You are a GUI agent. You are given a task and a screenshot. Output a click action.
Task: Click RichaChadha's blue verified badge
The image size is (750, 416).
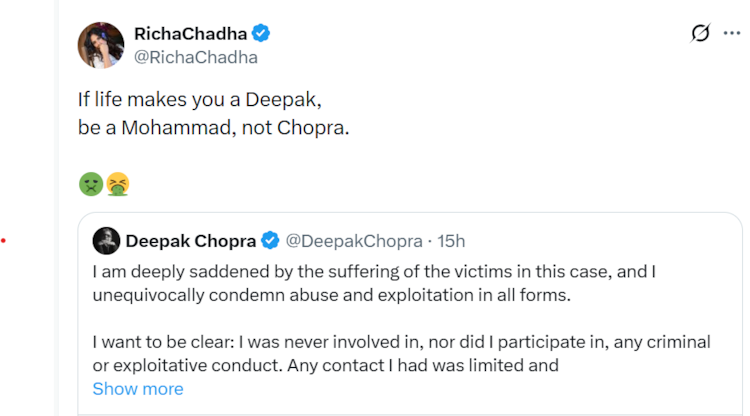tap(261, 33)
